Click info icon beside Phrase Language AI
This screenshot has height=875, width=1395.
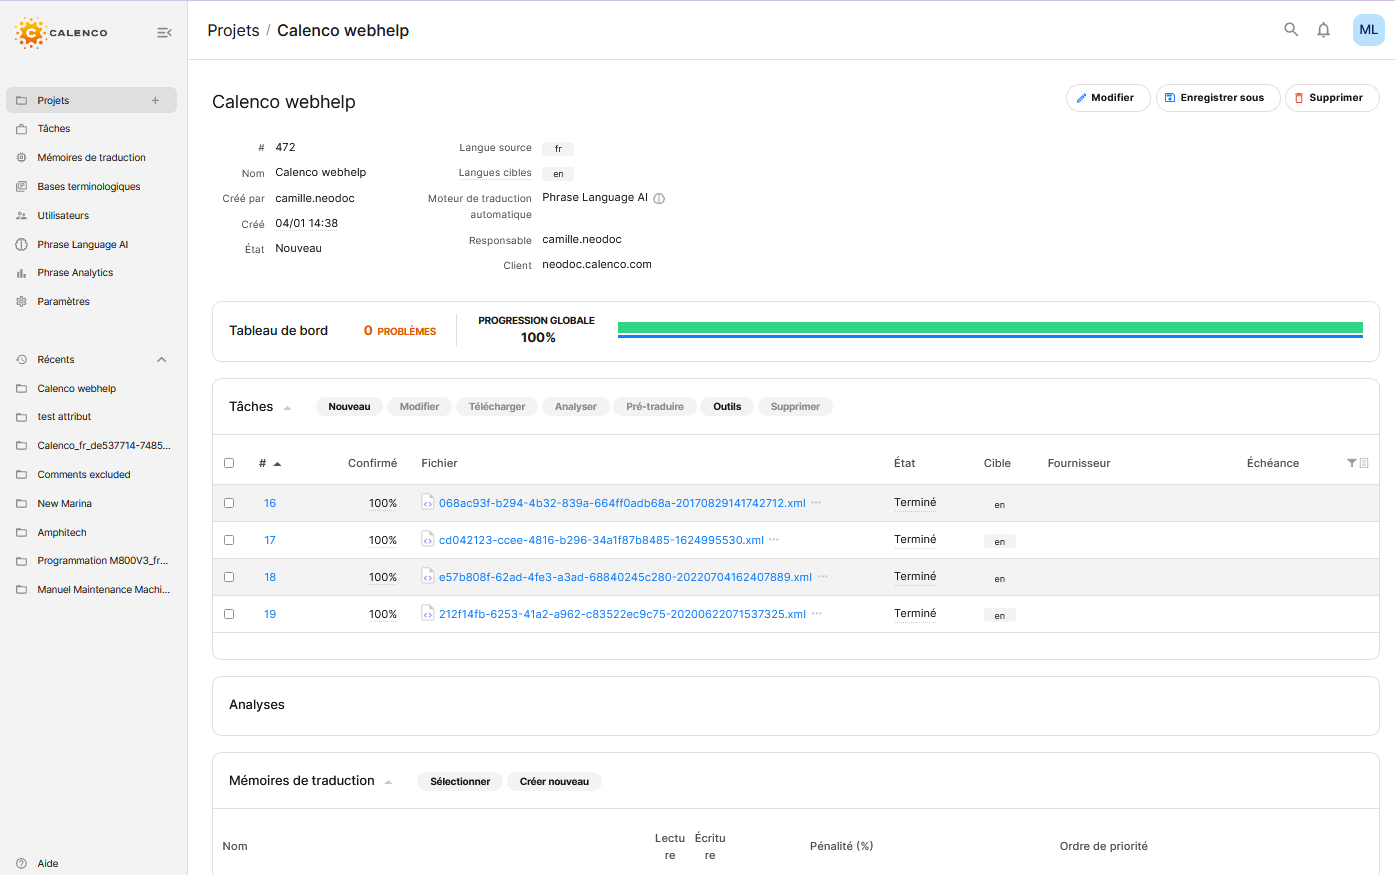[659, 198]
